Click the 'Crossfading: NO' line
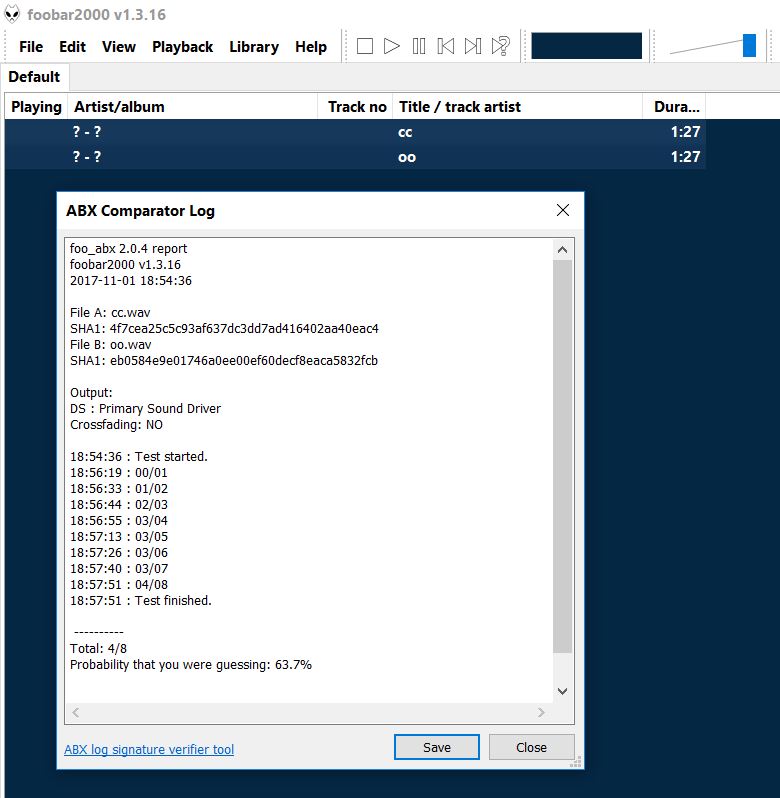This screenshot has width=780, height=798. click(x=116, y=424)
